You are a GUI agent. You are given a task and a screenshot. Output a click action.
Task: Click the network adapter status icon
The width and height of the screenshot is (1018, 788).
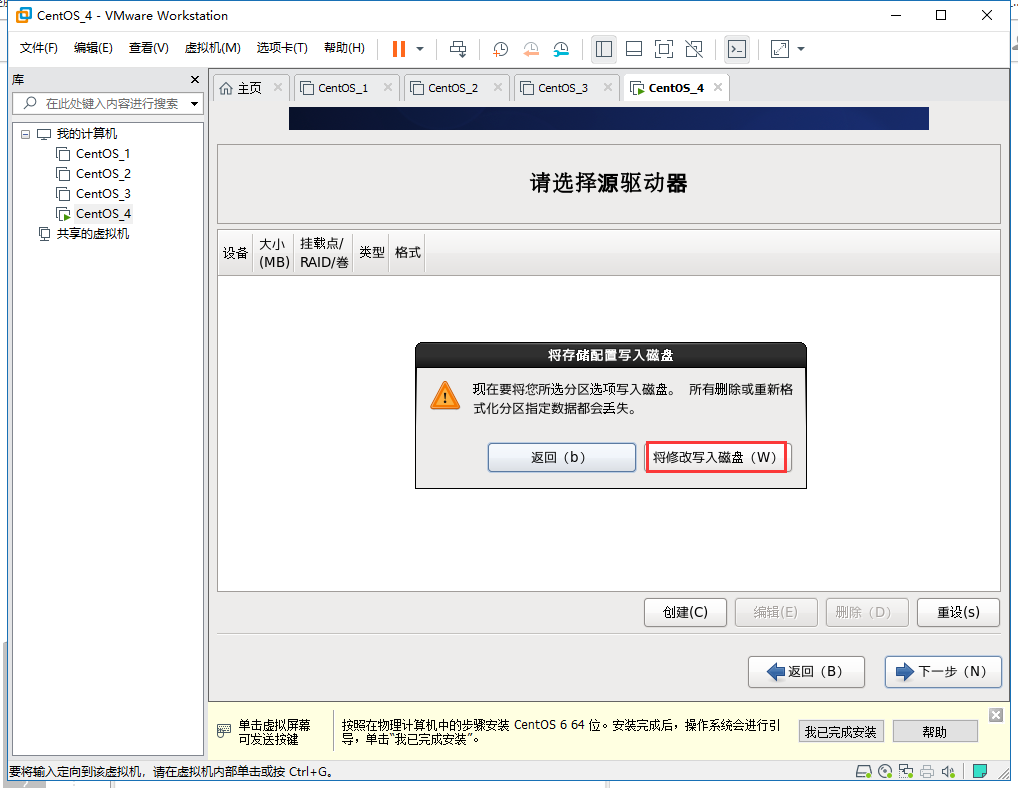tap(906, 771)
